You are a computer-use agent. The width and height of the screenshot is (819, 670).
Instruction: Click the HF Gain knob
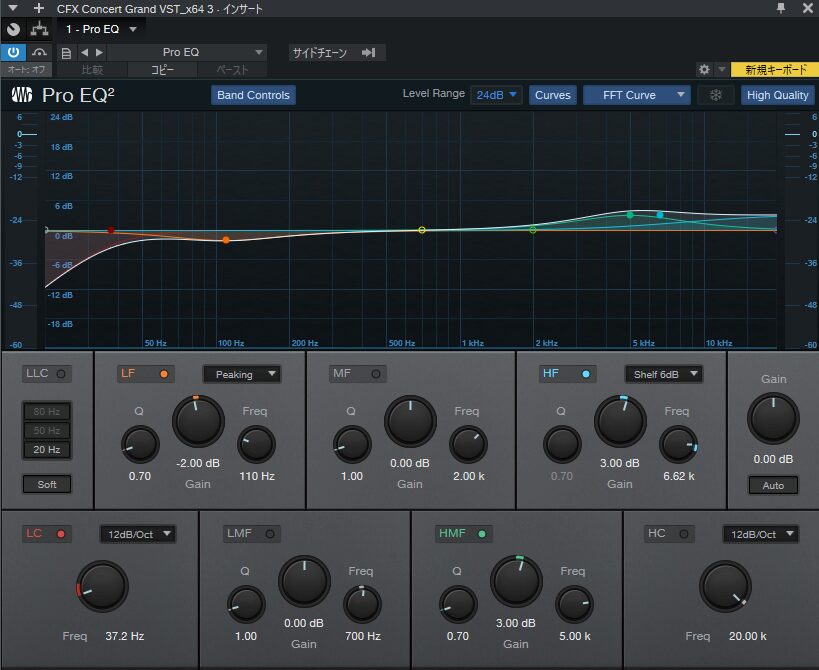click(620, 421)
